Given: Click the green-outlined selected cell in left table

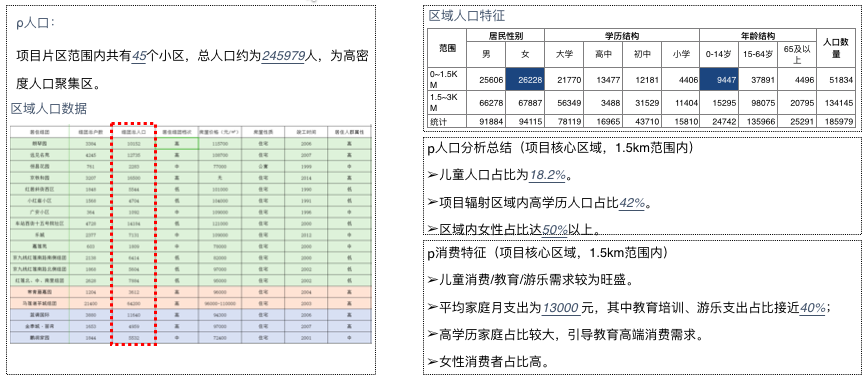Looking at the screenshot, I should point(177,143).
